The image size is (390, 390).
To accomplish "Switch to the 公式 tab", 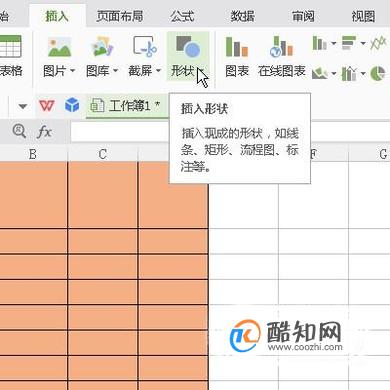I will [x=182, y=16].
